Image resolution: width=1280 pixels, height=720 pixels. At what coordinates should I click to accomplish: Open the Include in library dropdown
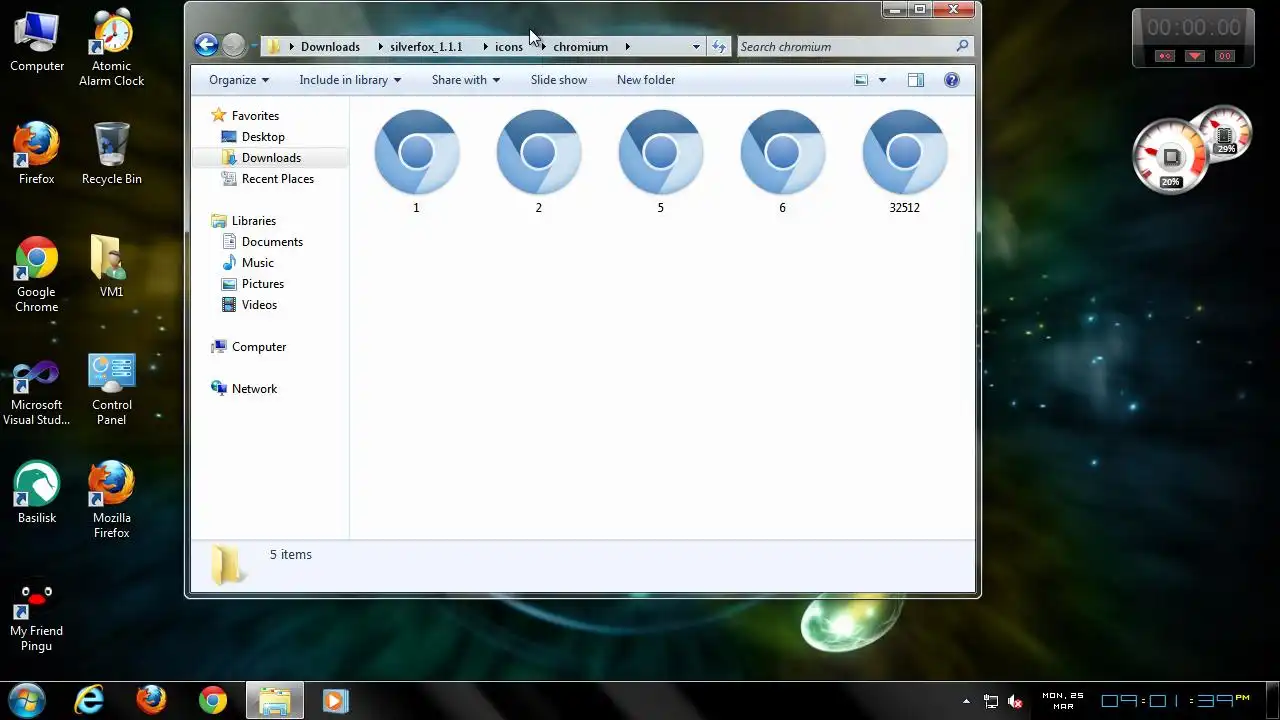point(350,80)
